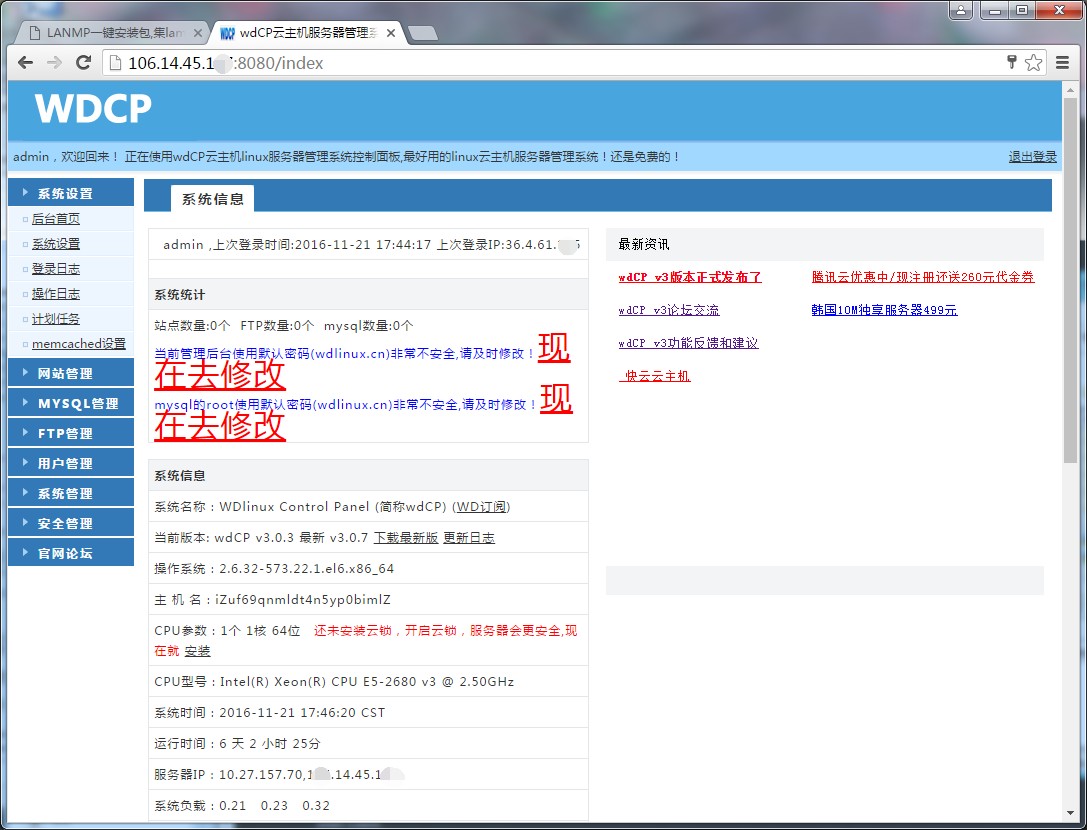Click the browser forward arrow
This screenshot has height=830, width=1087.
pyautogui.click(x=54, y=63)
